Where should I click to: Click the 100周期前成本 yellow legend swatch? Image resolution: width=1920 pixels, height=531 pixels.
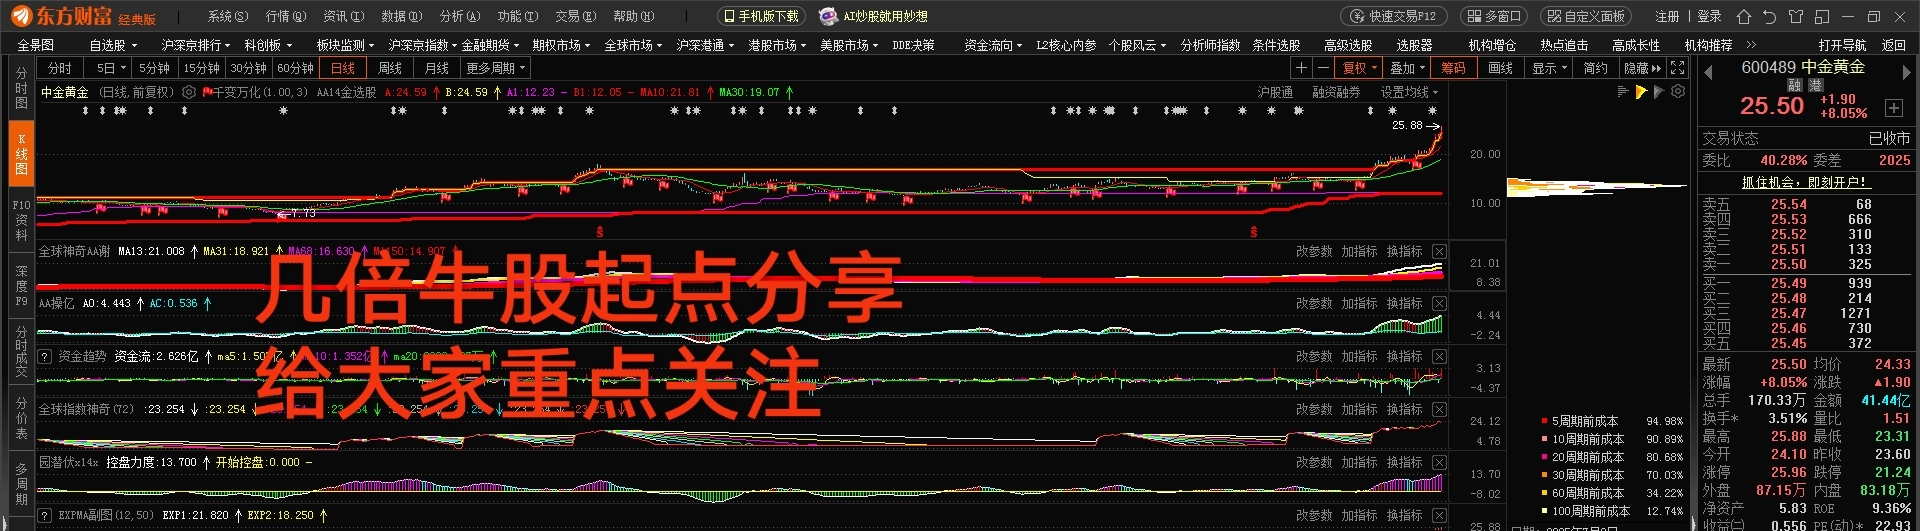(1545, 511)
